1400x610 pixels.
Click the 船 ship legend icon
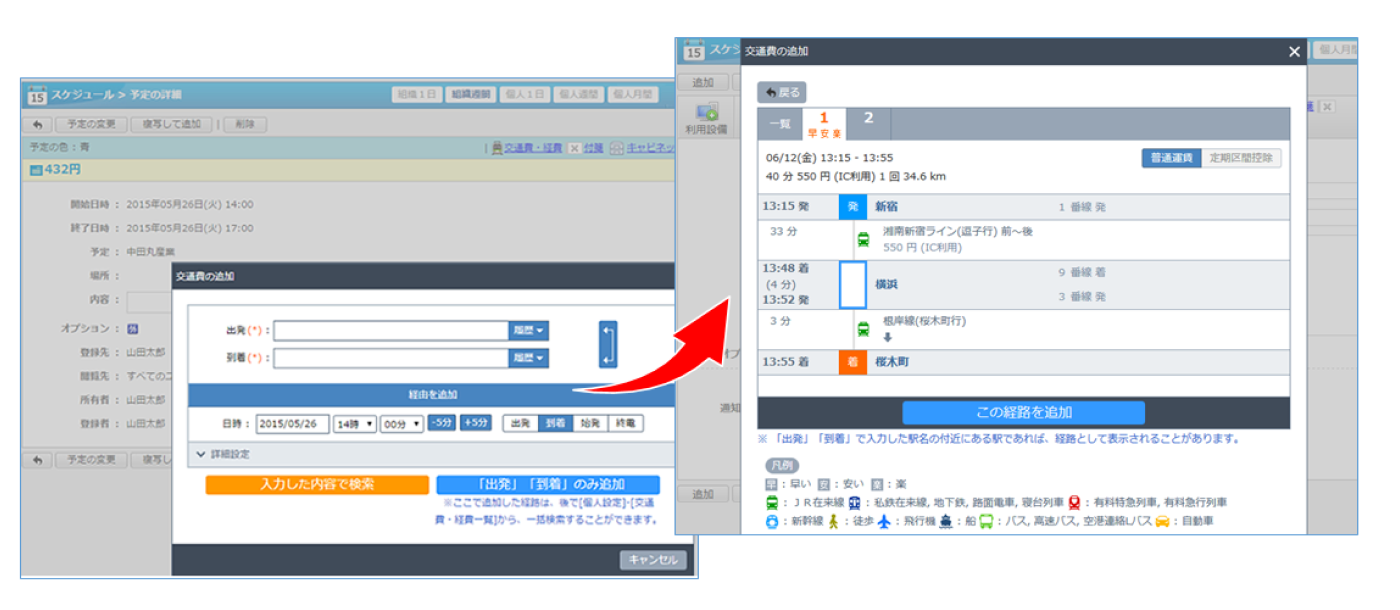pos(945,521)
